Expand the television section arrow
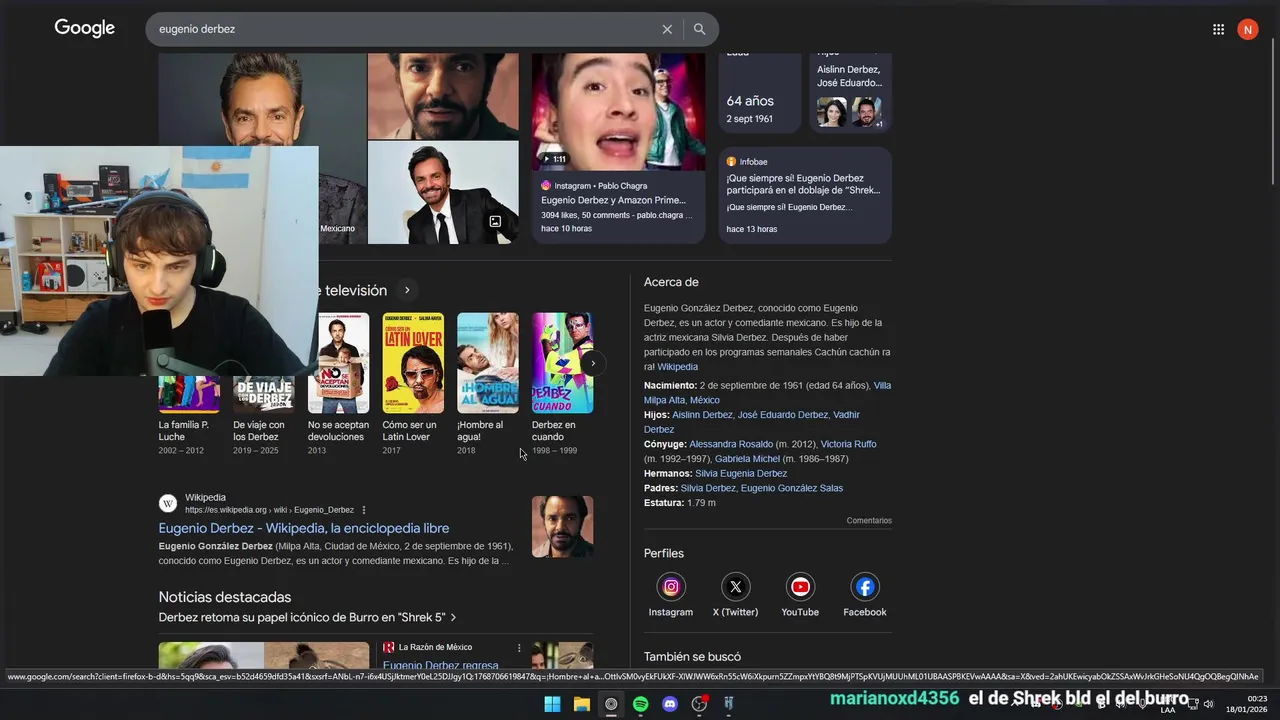 click(407, 290)
